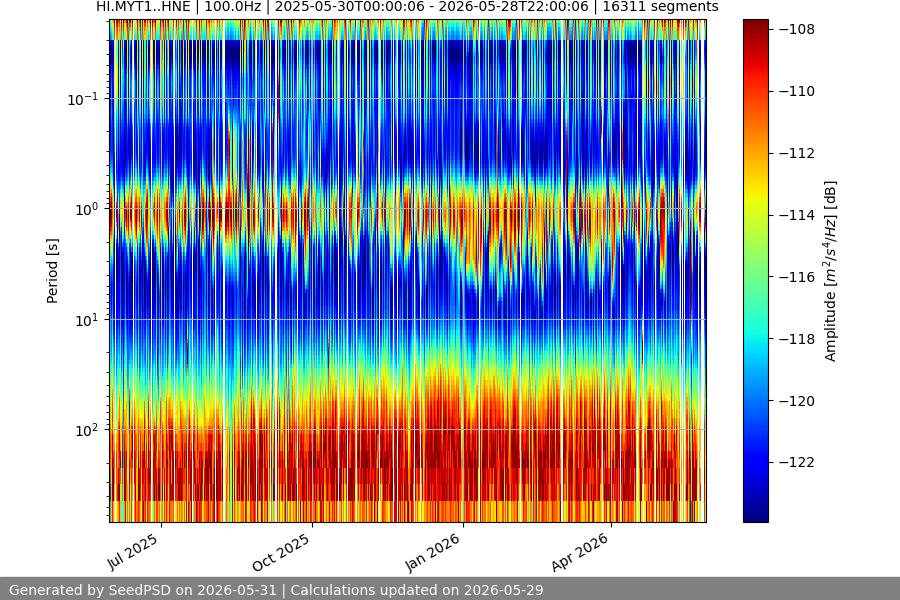The height and width of the screenshot is (600, 900).
Task: Click the colorbar '-114' tick label
Action: [x=797, y=215]
